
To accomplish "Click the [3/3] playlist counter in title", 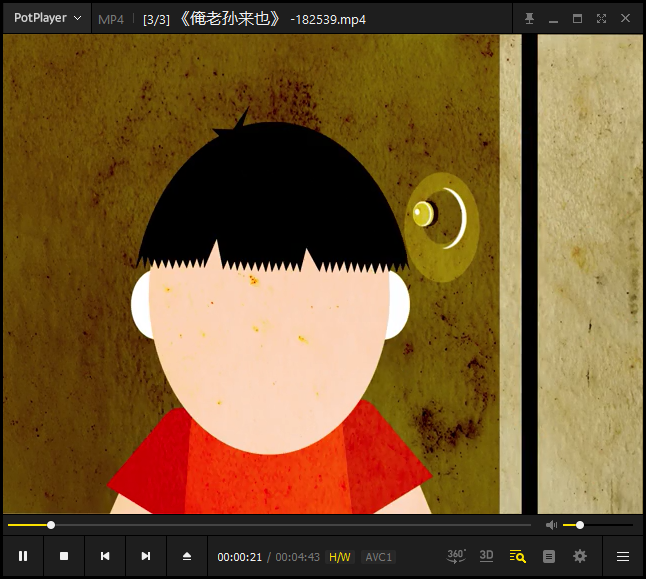I will point(156,20).
